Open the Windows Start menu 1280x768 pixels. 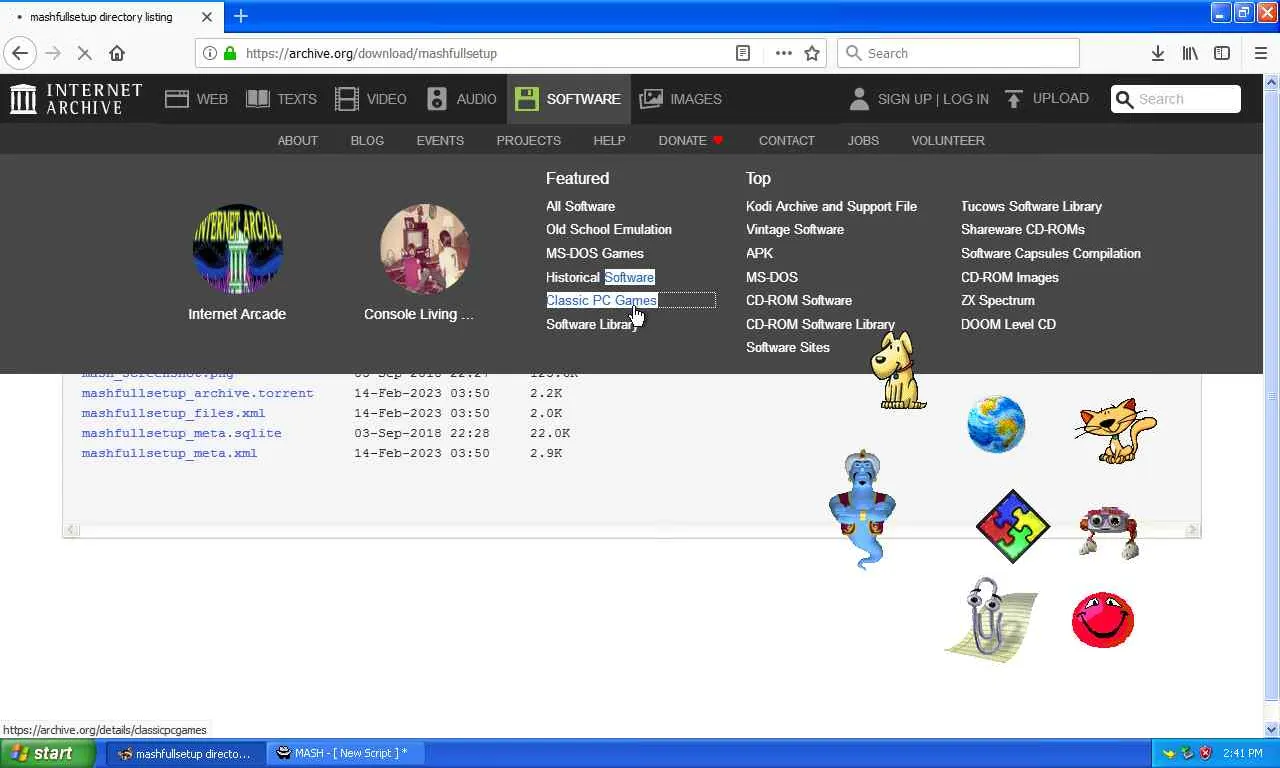(x=48, y=753)
